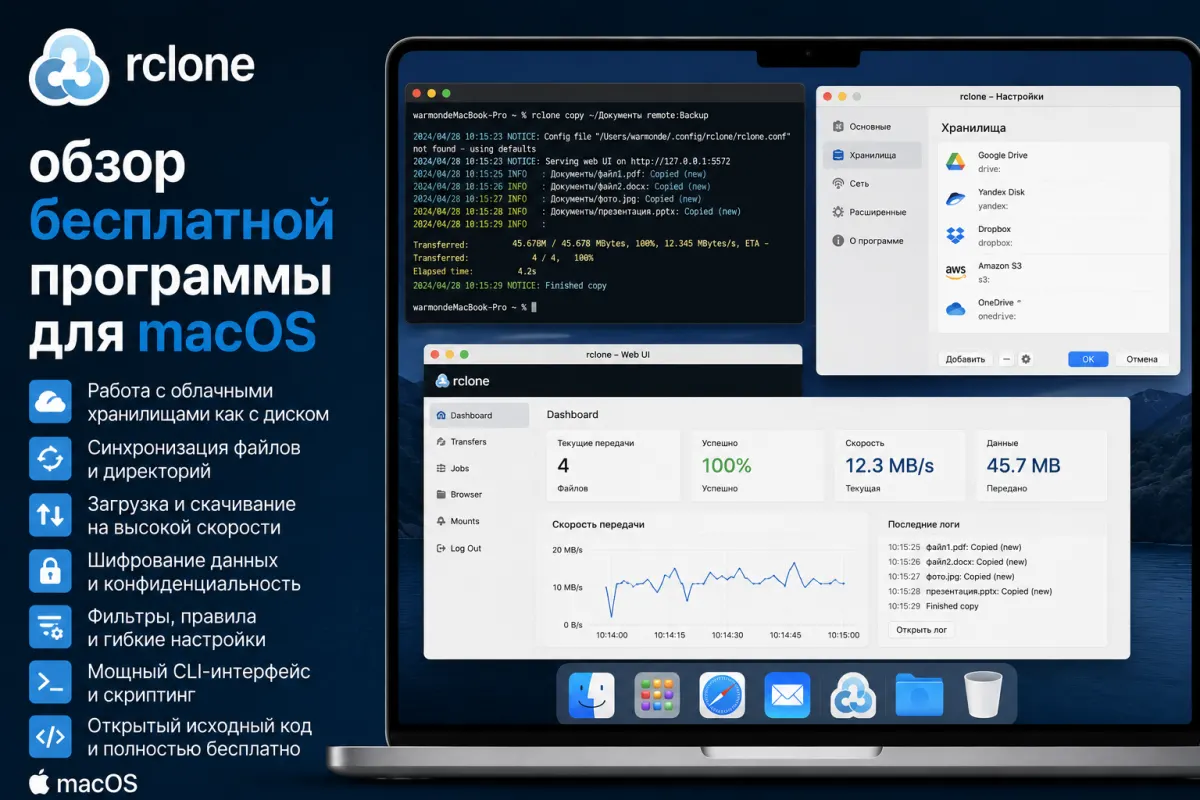Click the 'onedrive:' remote name
Image resolution: width=1200 pixels, height=800 pixels.
coord(997,316)
